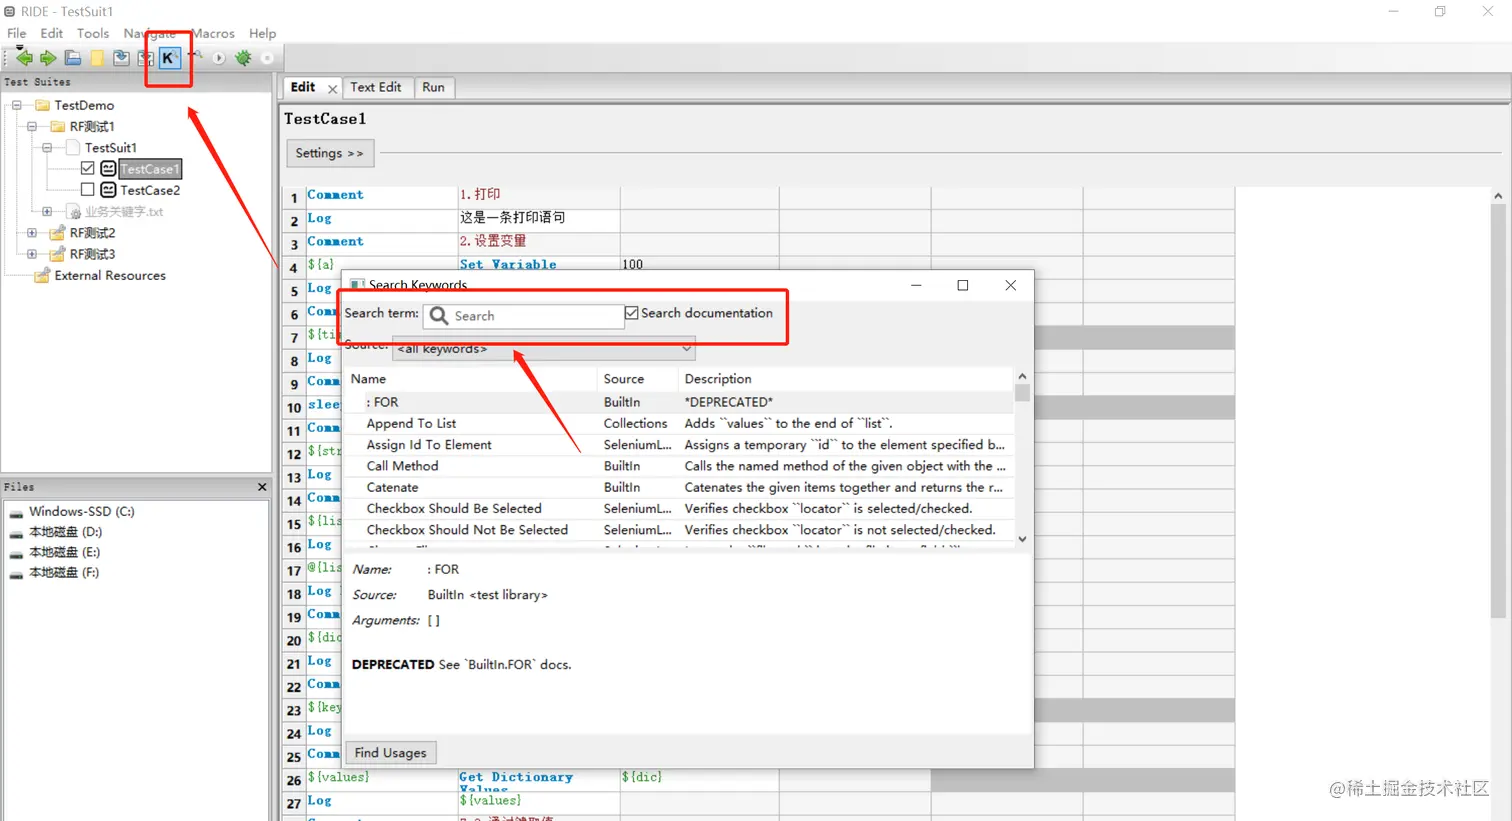Sort keywords by Description column header

[x=846, y=379]
